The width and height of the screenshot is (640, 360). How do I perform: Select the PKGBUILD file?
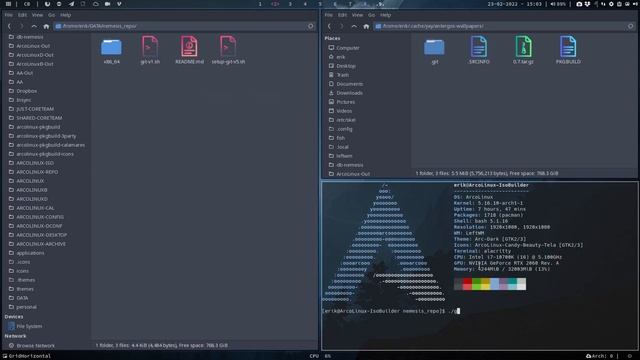coord(568,50)
